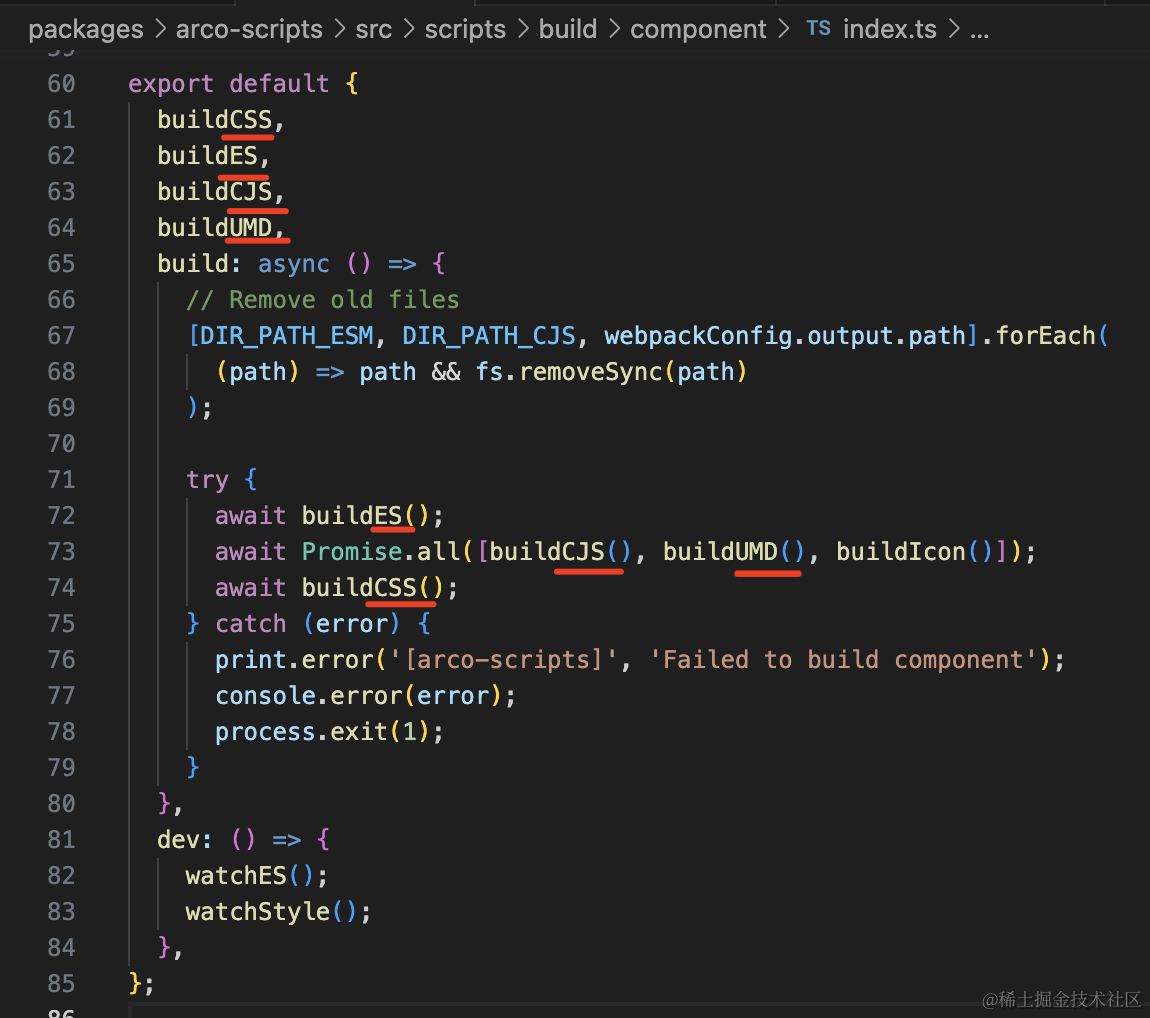Open 'arco-scripts' breadcrumb segment
This screenshot has width=1150, height=1018.
click(249, 29)
